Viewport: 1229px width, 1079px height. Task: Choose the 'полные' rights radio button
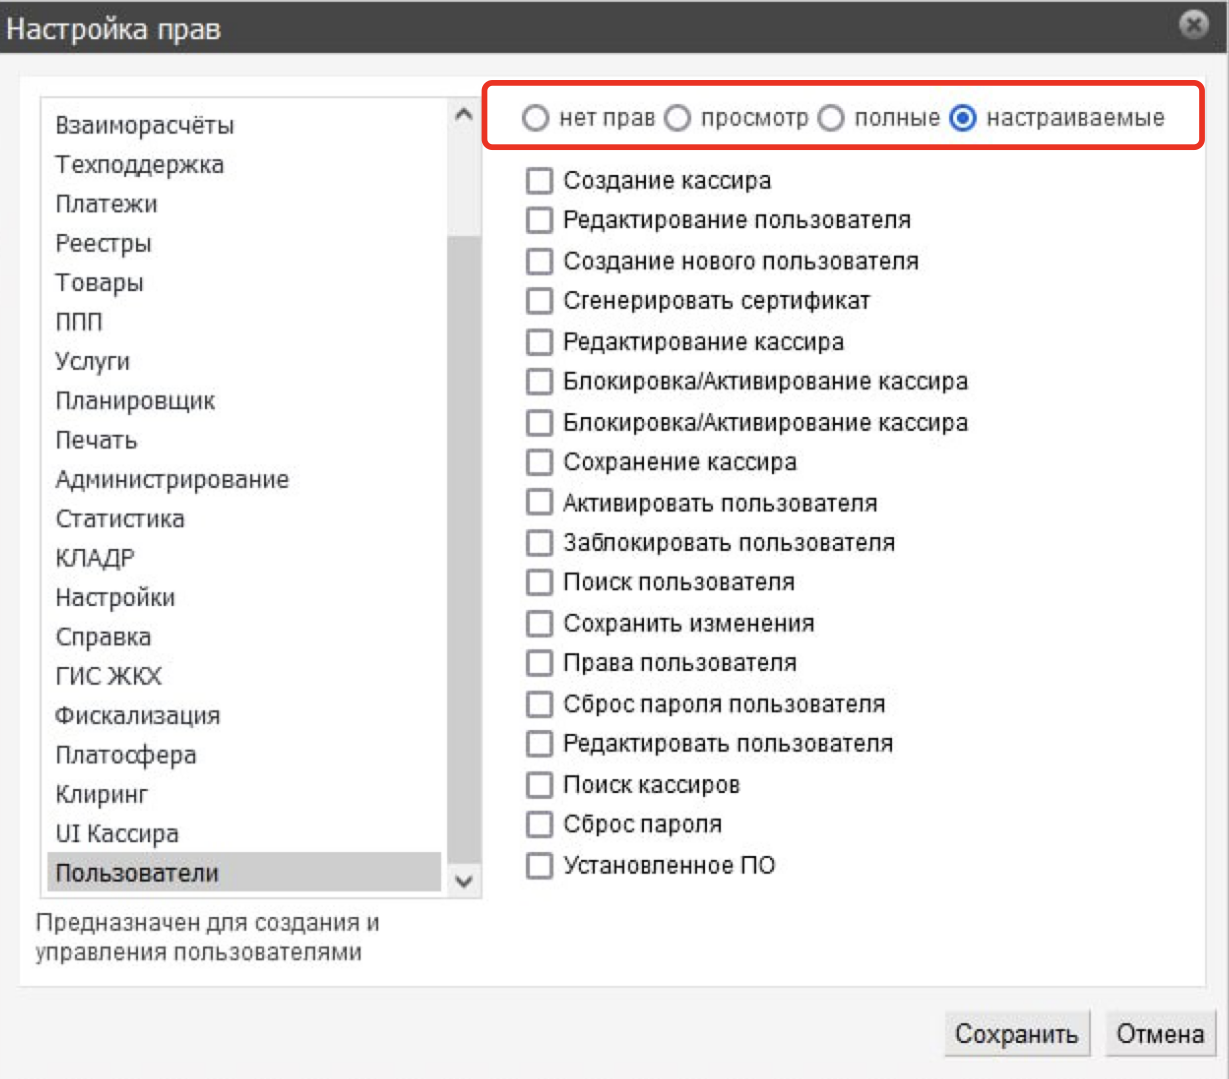(x=831, y=119)
